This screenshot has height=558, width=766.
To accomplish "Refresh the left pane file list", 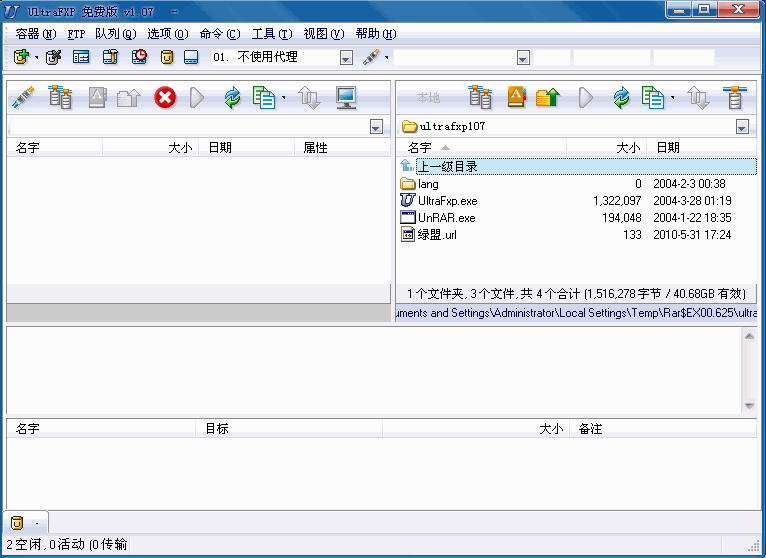I will tap(233, 97).
